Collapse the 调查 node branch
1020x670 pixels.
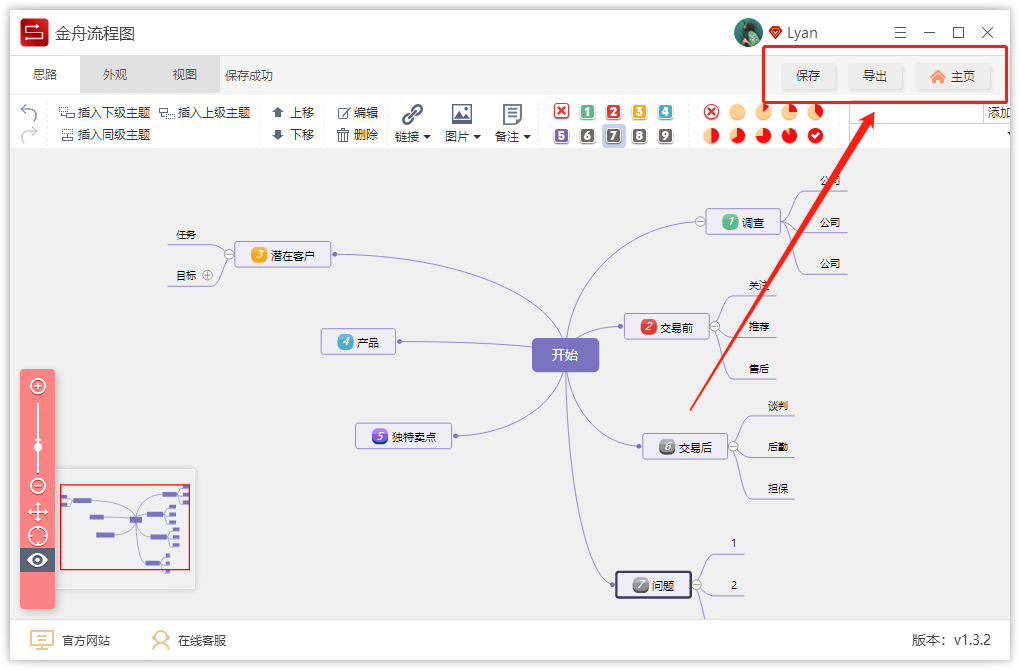(700, 222)
